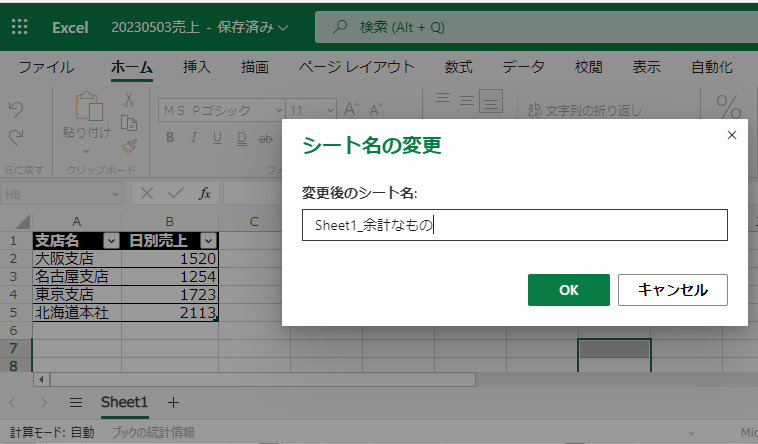Click the middle align icon
This screenshot has height=444, width=758.
pyautogui.click(x=467, y=100)
